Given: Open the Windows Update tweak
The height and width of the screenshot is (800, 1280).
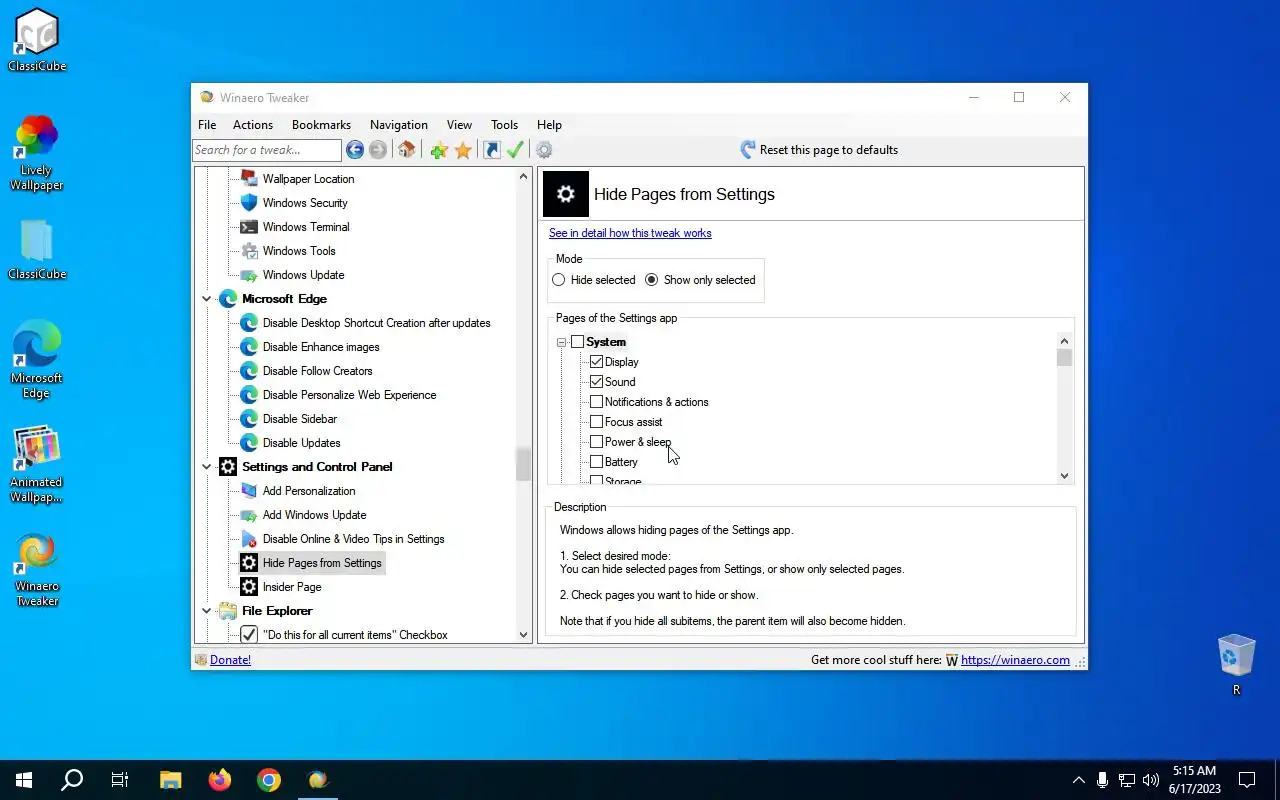Looking at the screenshot, I should point(303,275).
